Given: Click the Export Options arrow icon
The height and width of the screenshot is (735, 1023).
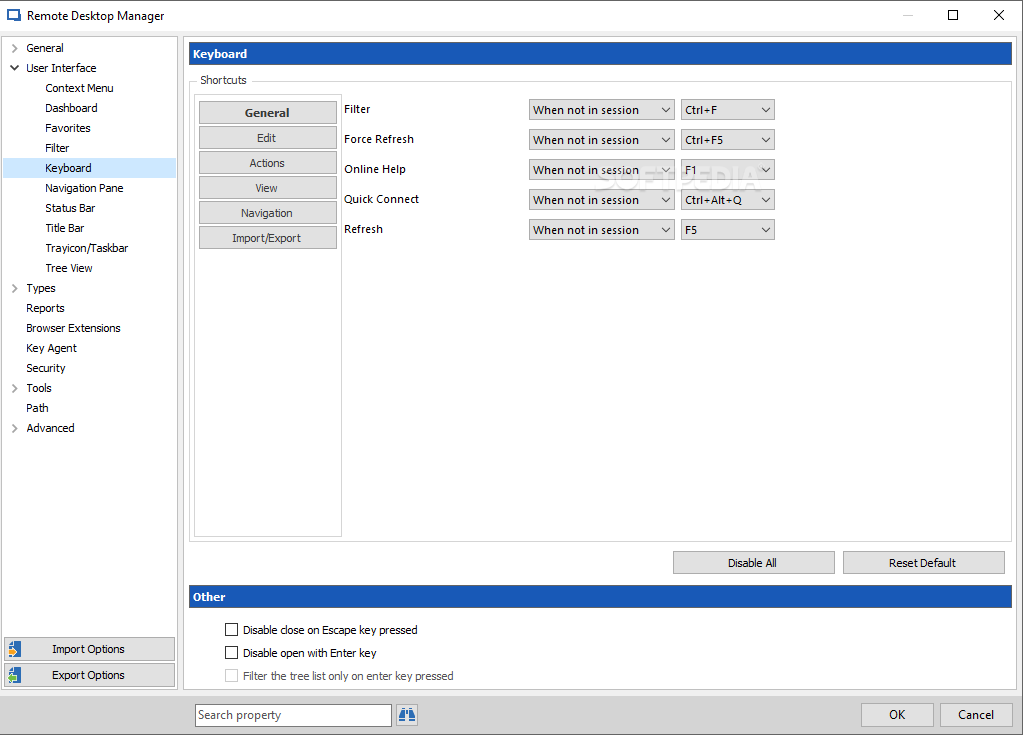Looking at the screenshot, I should 15,675.
